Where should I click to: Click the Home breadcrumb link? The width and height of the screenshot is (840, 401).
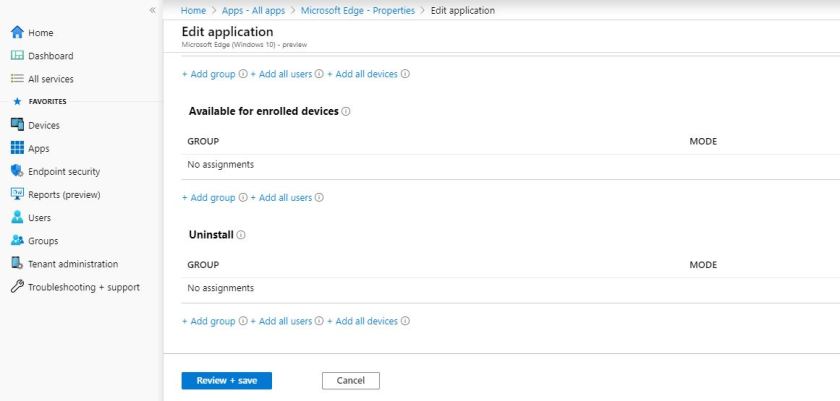[x=193, y=10]
